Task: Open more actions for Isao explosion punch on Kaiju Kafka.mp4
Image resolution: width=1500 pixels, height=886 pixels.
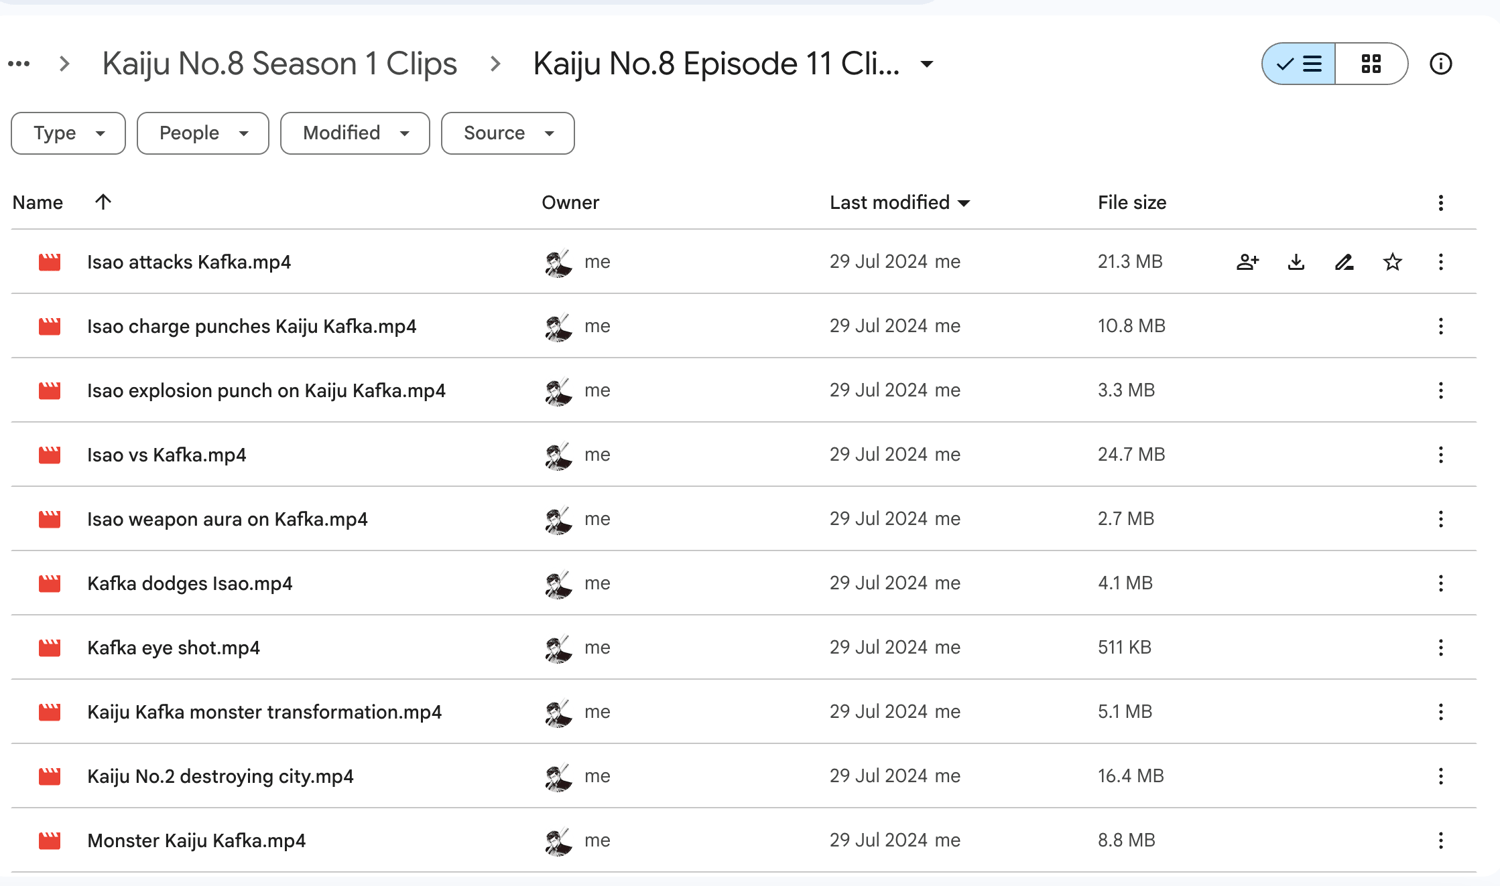Action: click(1441, 390)
